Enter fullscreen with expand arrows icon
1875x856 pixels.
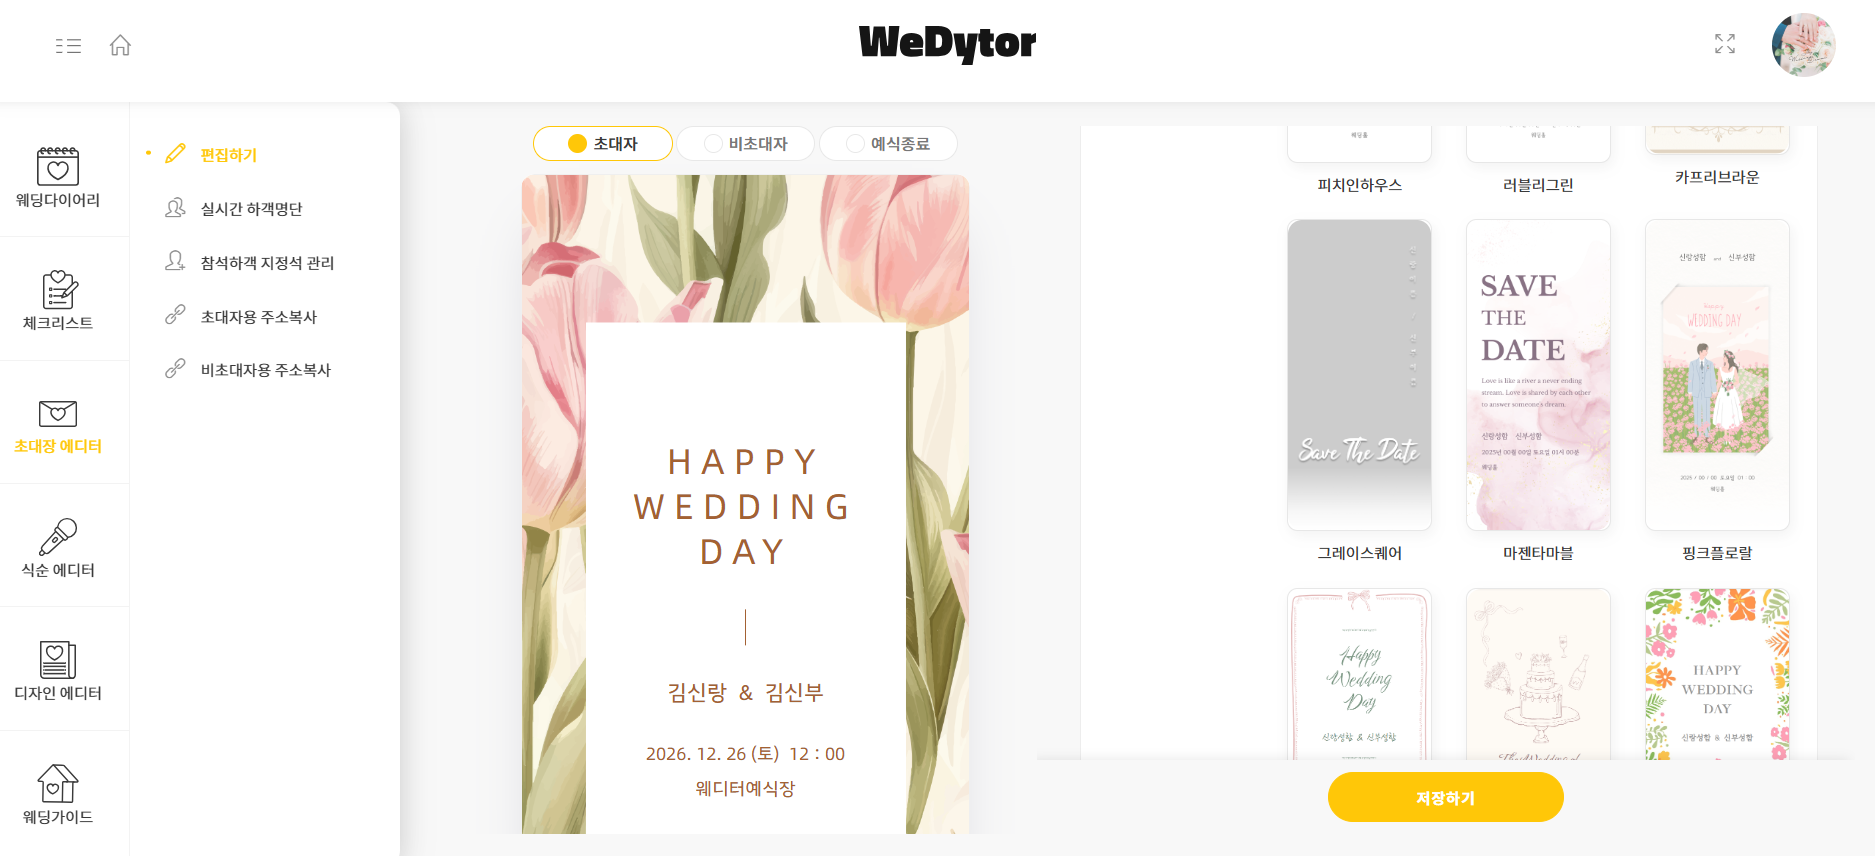tap(1725, 44)
